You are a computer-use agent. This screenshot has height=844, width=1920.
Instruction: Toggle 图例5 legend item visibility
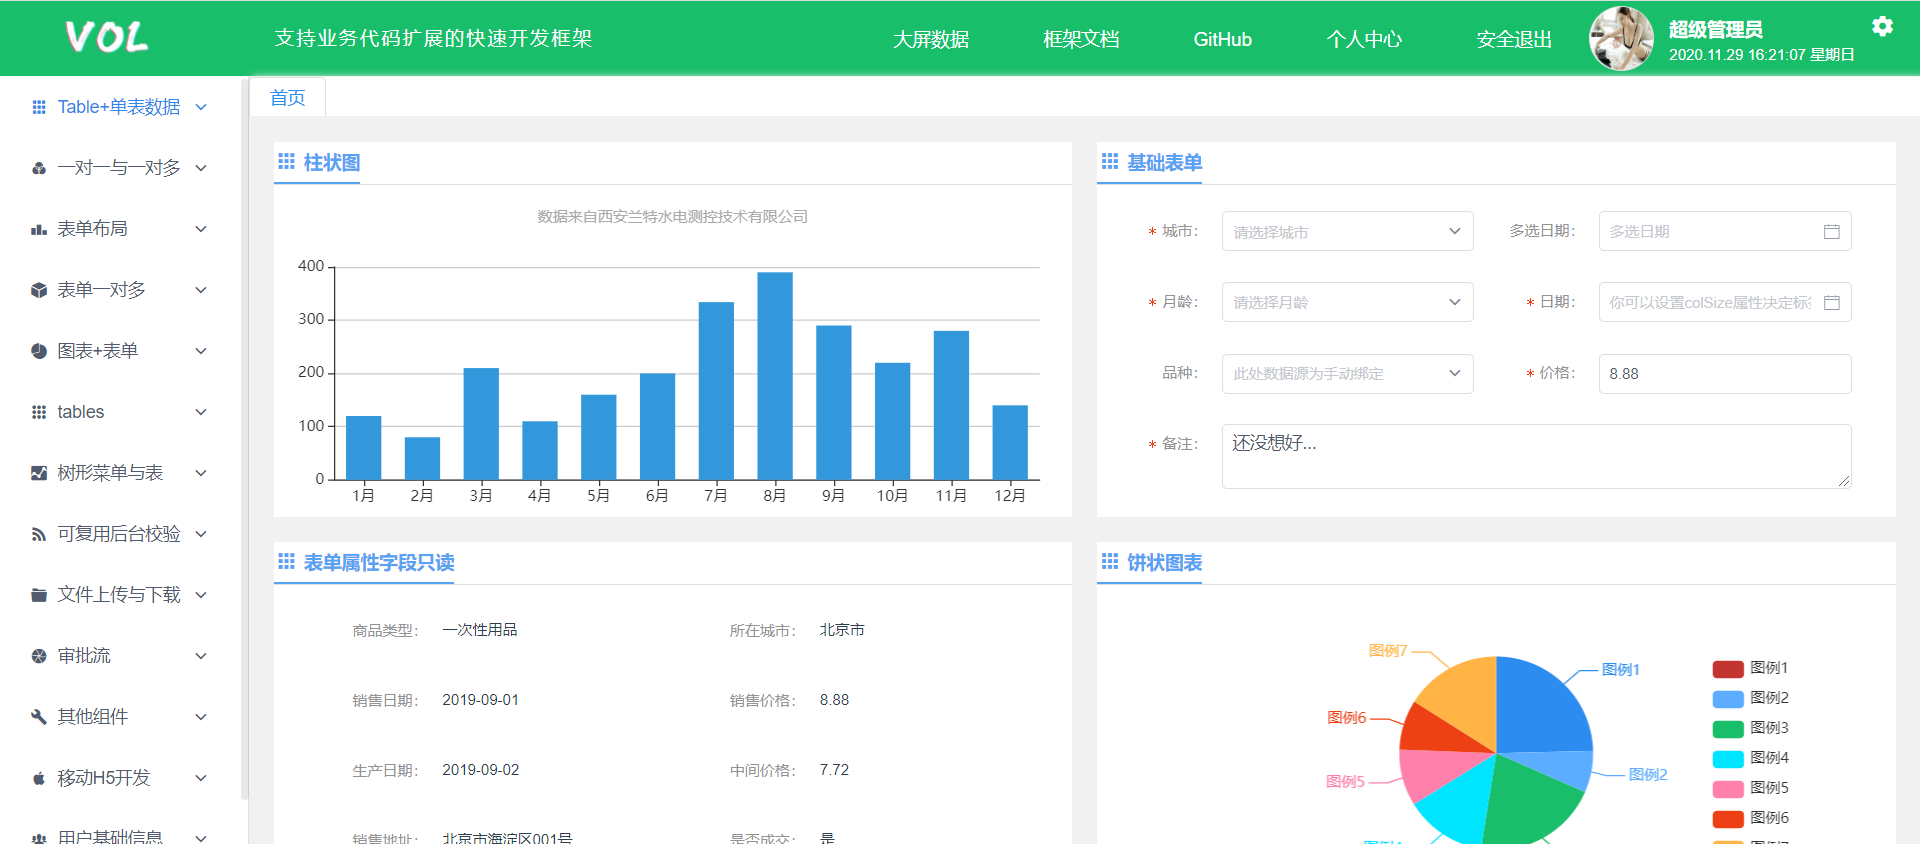[x=1750, y=788]
